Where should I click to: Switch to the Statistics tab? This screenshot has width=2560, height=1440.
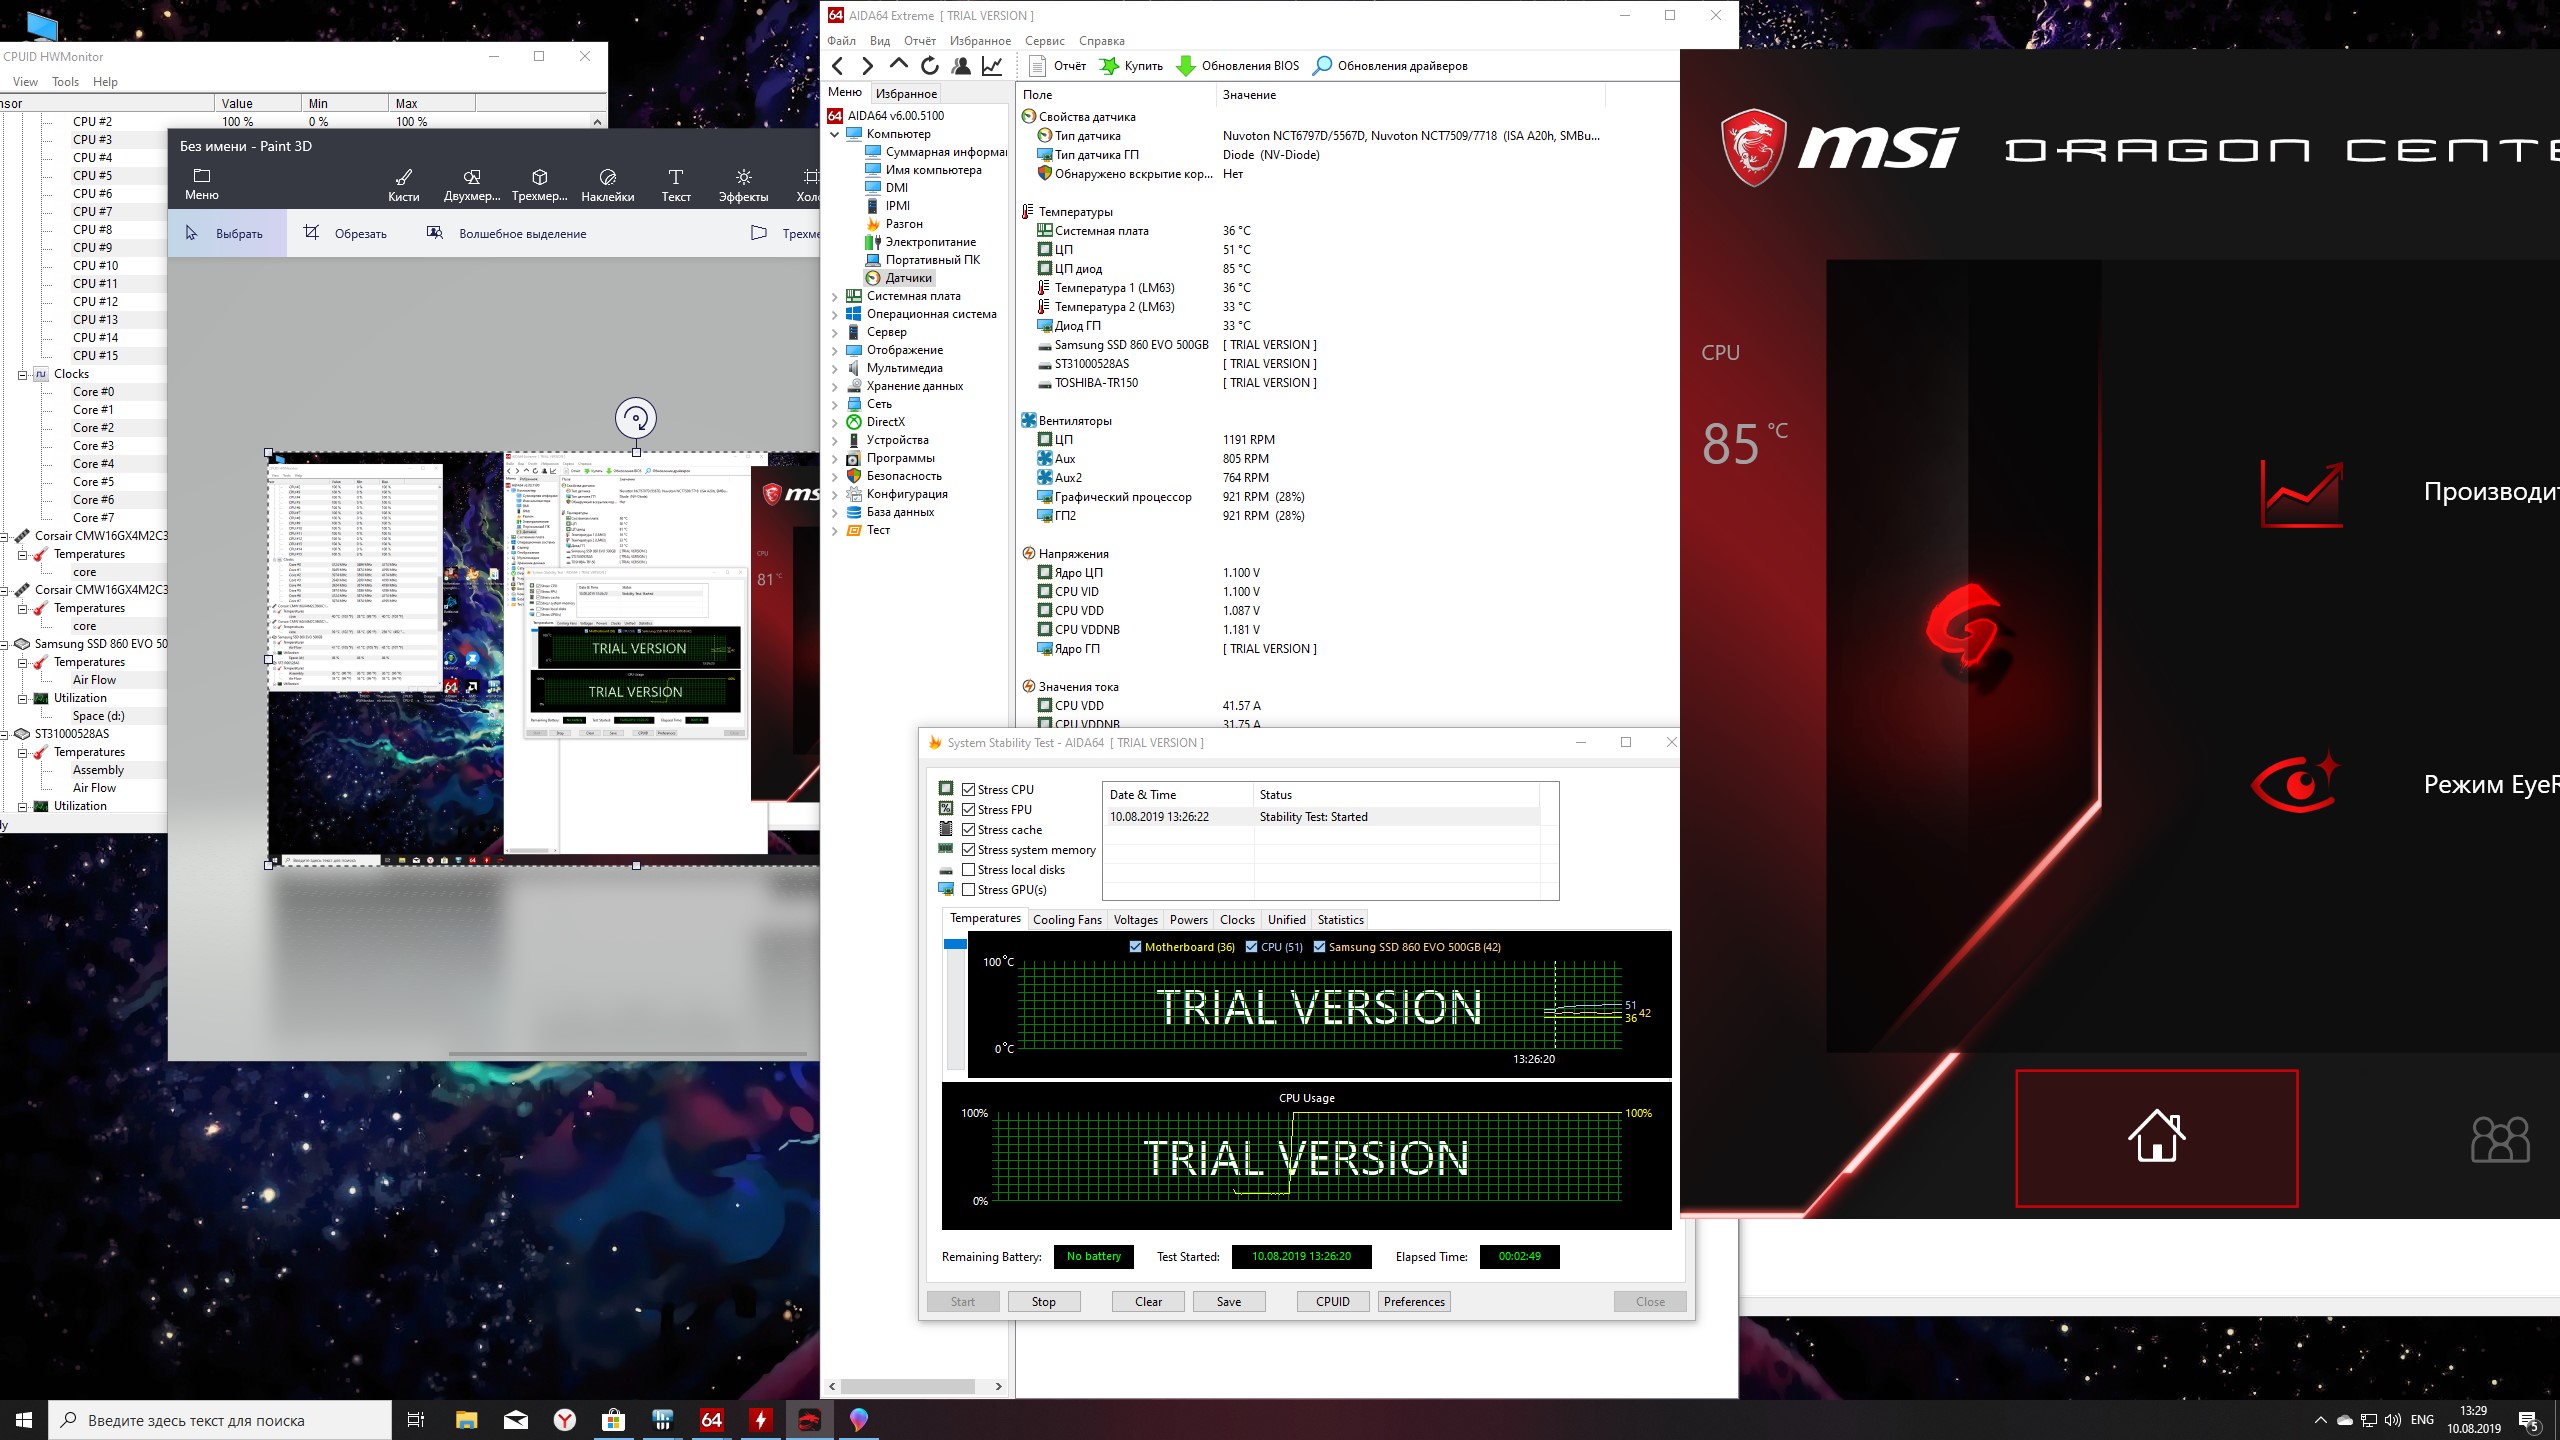point(1340,920)
